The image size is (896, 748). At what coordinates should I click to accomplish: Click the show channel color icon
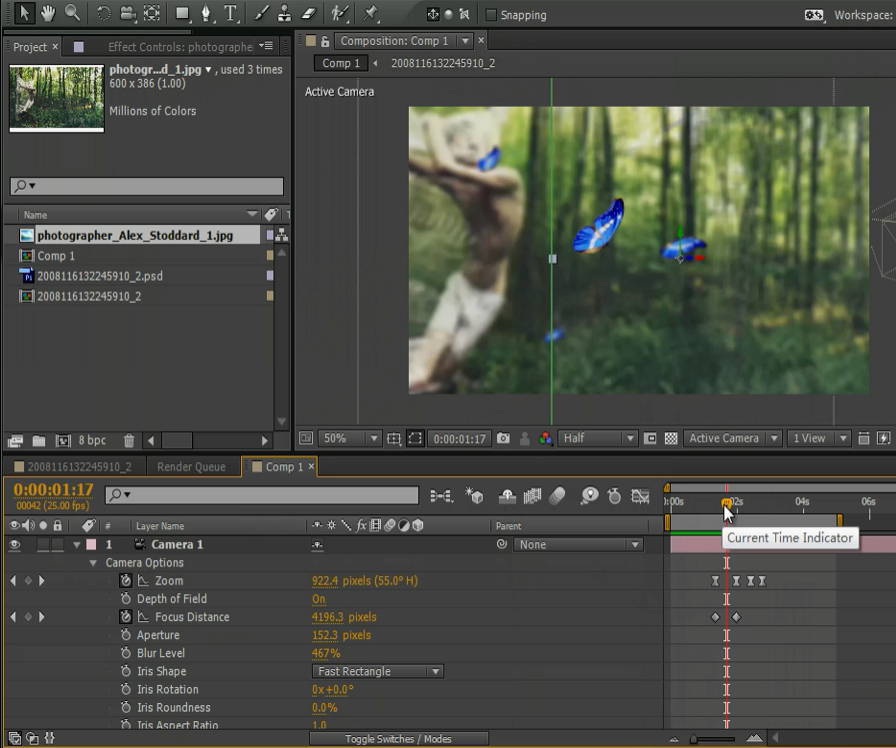pos(545,438)
